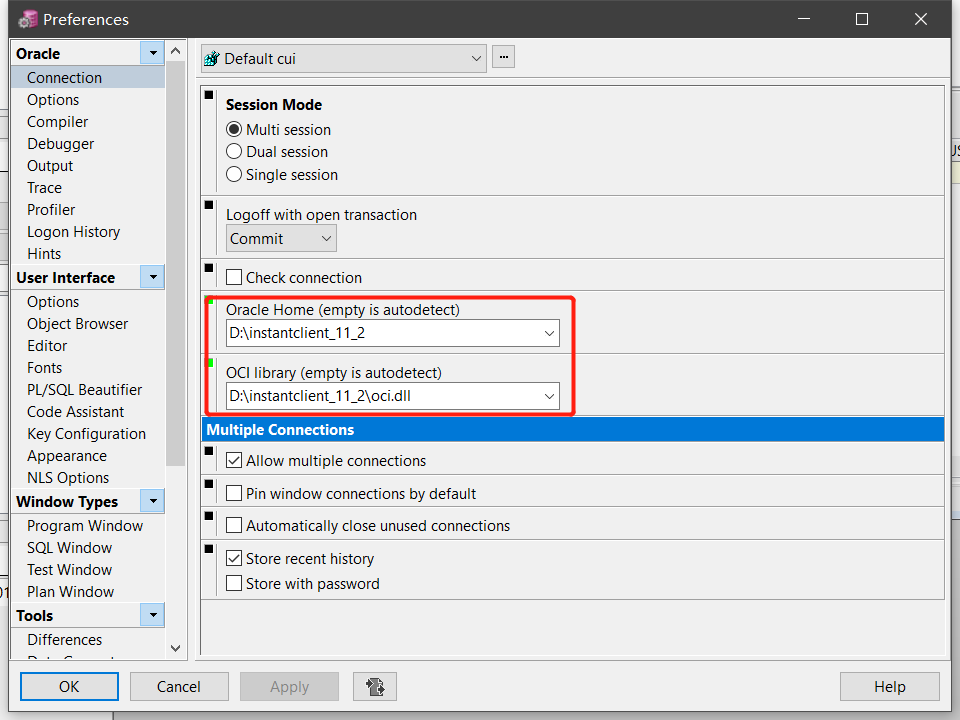This screenshot has height=720, width=960.
Task: Open the Fonts settings section
Action: [44, 367]
